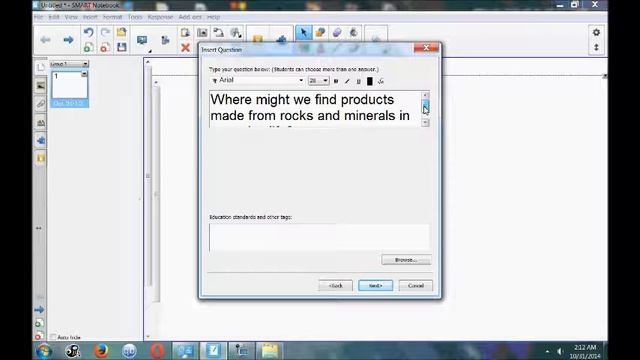This screenshot has width=640, height=360.
Task: Toggle the Auto-hide checkbox
Action: 53,337
